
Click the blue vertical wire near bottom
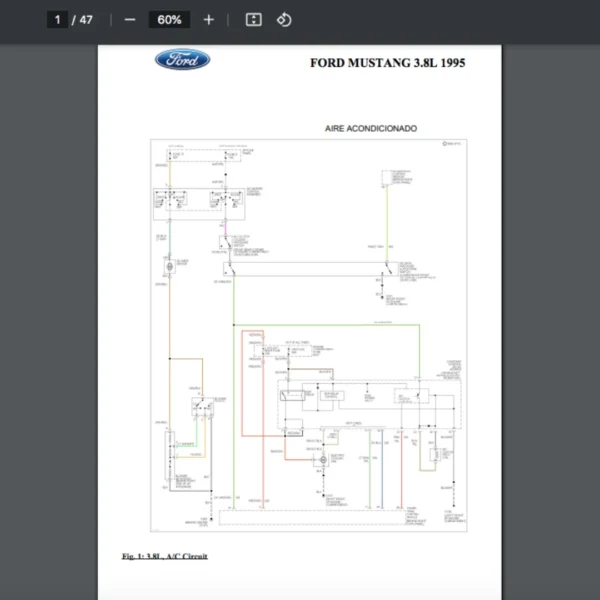pyautogui.click(x=382, y=470)
